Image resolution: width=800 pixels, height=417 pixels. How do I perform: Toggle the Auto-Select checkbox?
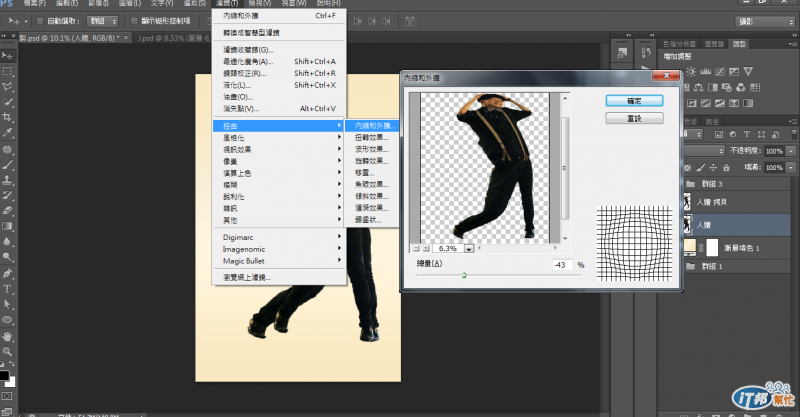[x=40, y=21]
